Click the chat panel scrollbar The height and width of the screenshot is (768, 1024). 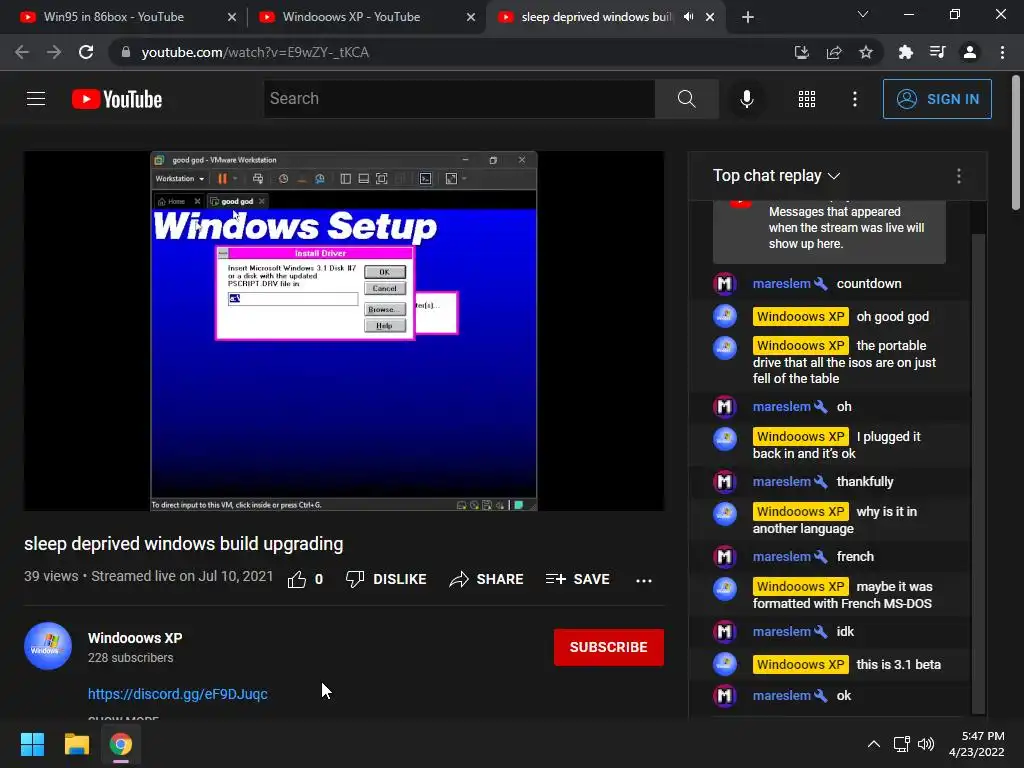click(x=978, y=473)
